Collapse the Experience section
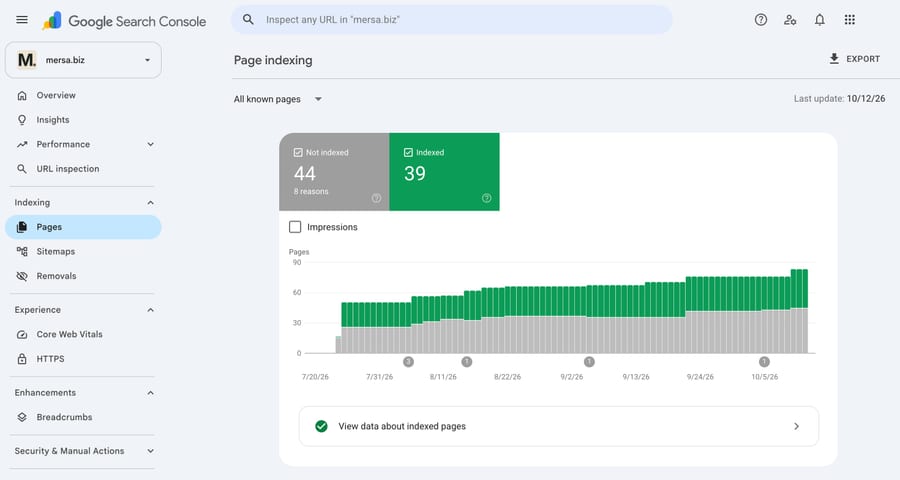 tap(150, 310)
